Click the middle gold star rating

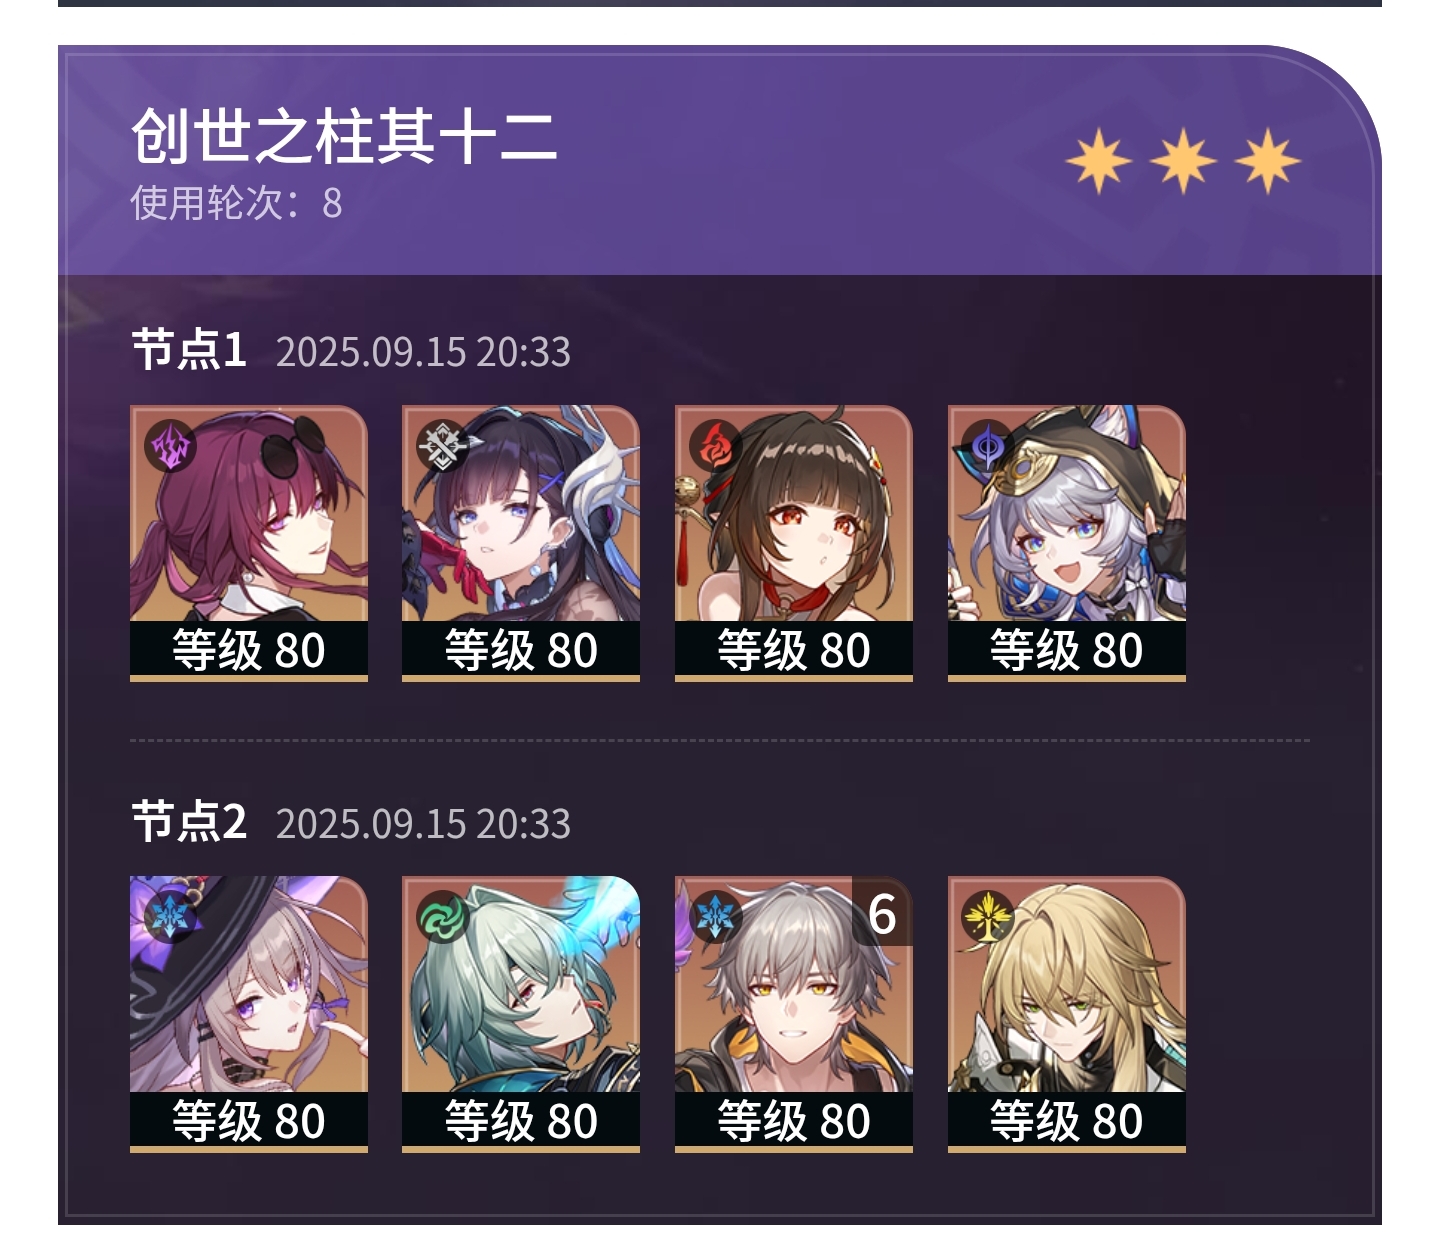pos(1183,160)
